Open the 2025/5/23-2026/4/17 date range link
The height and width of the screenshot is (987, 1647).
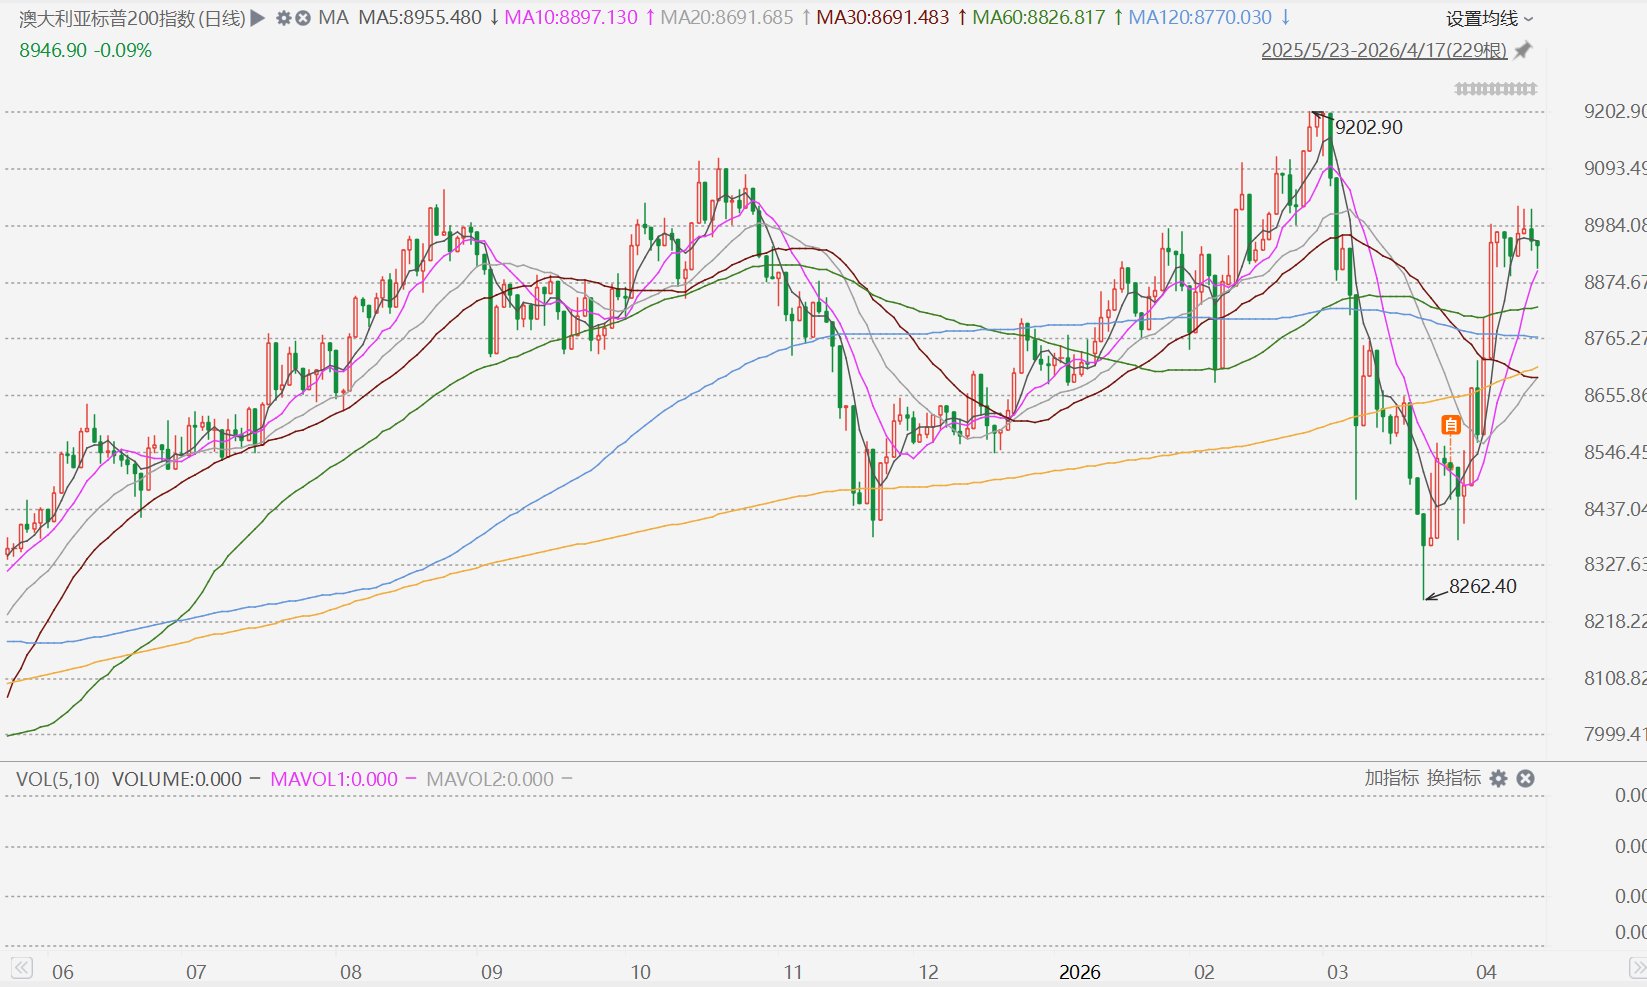(1384, 50)
